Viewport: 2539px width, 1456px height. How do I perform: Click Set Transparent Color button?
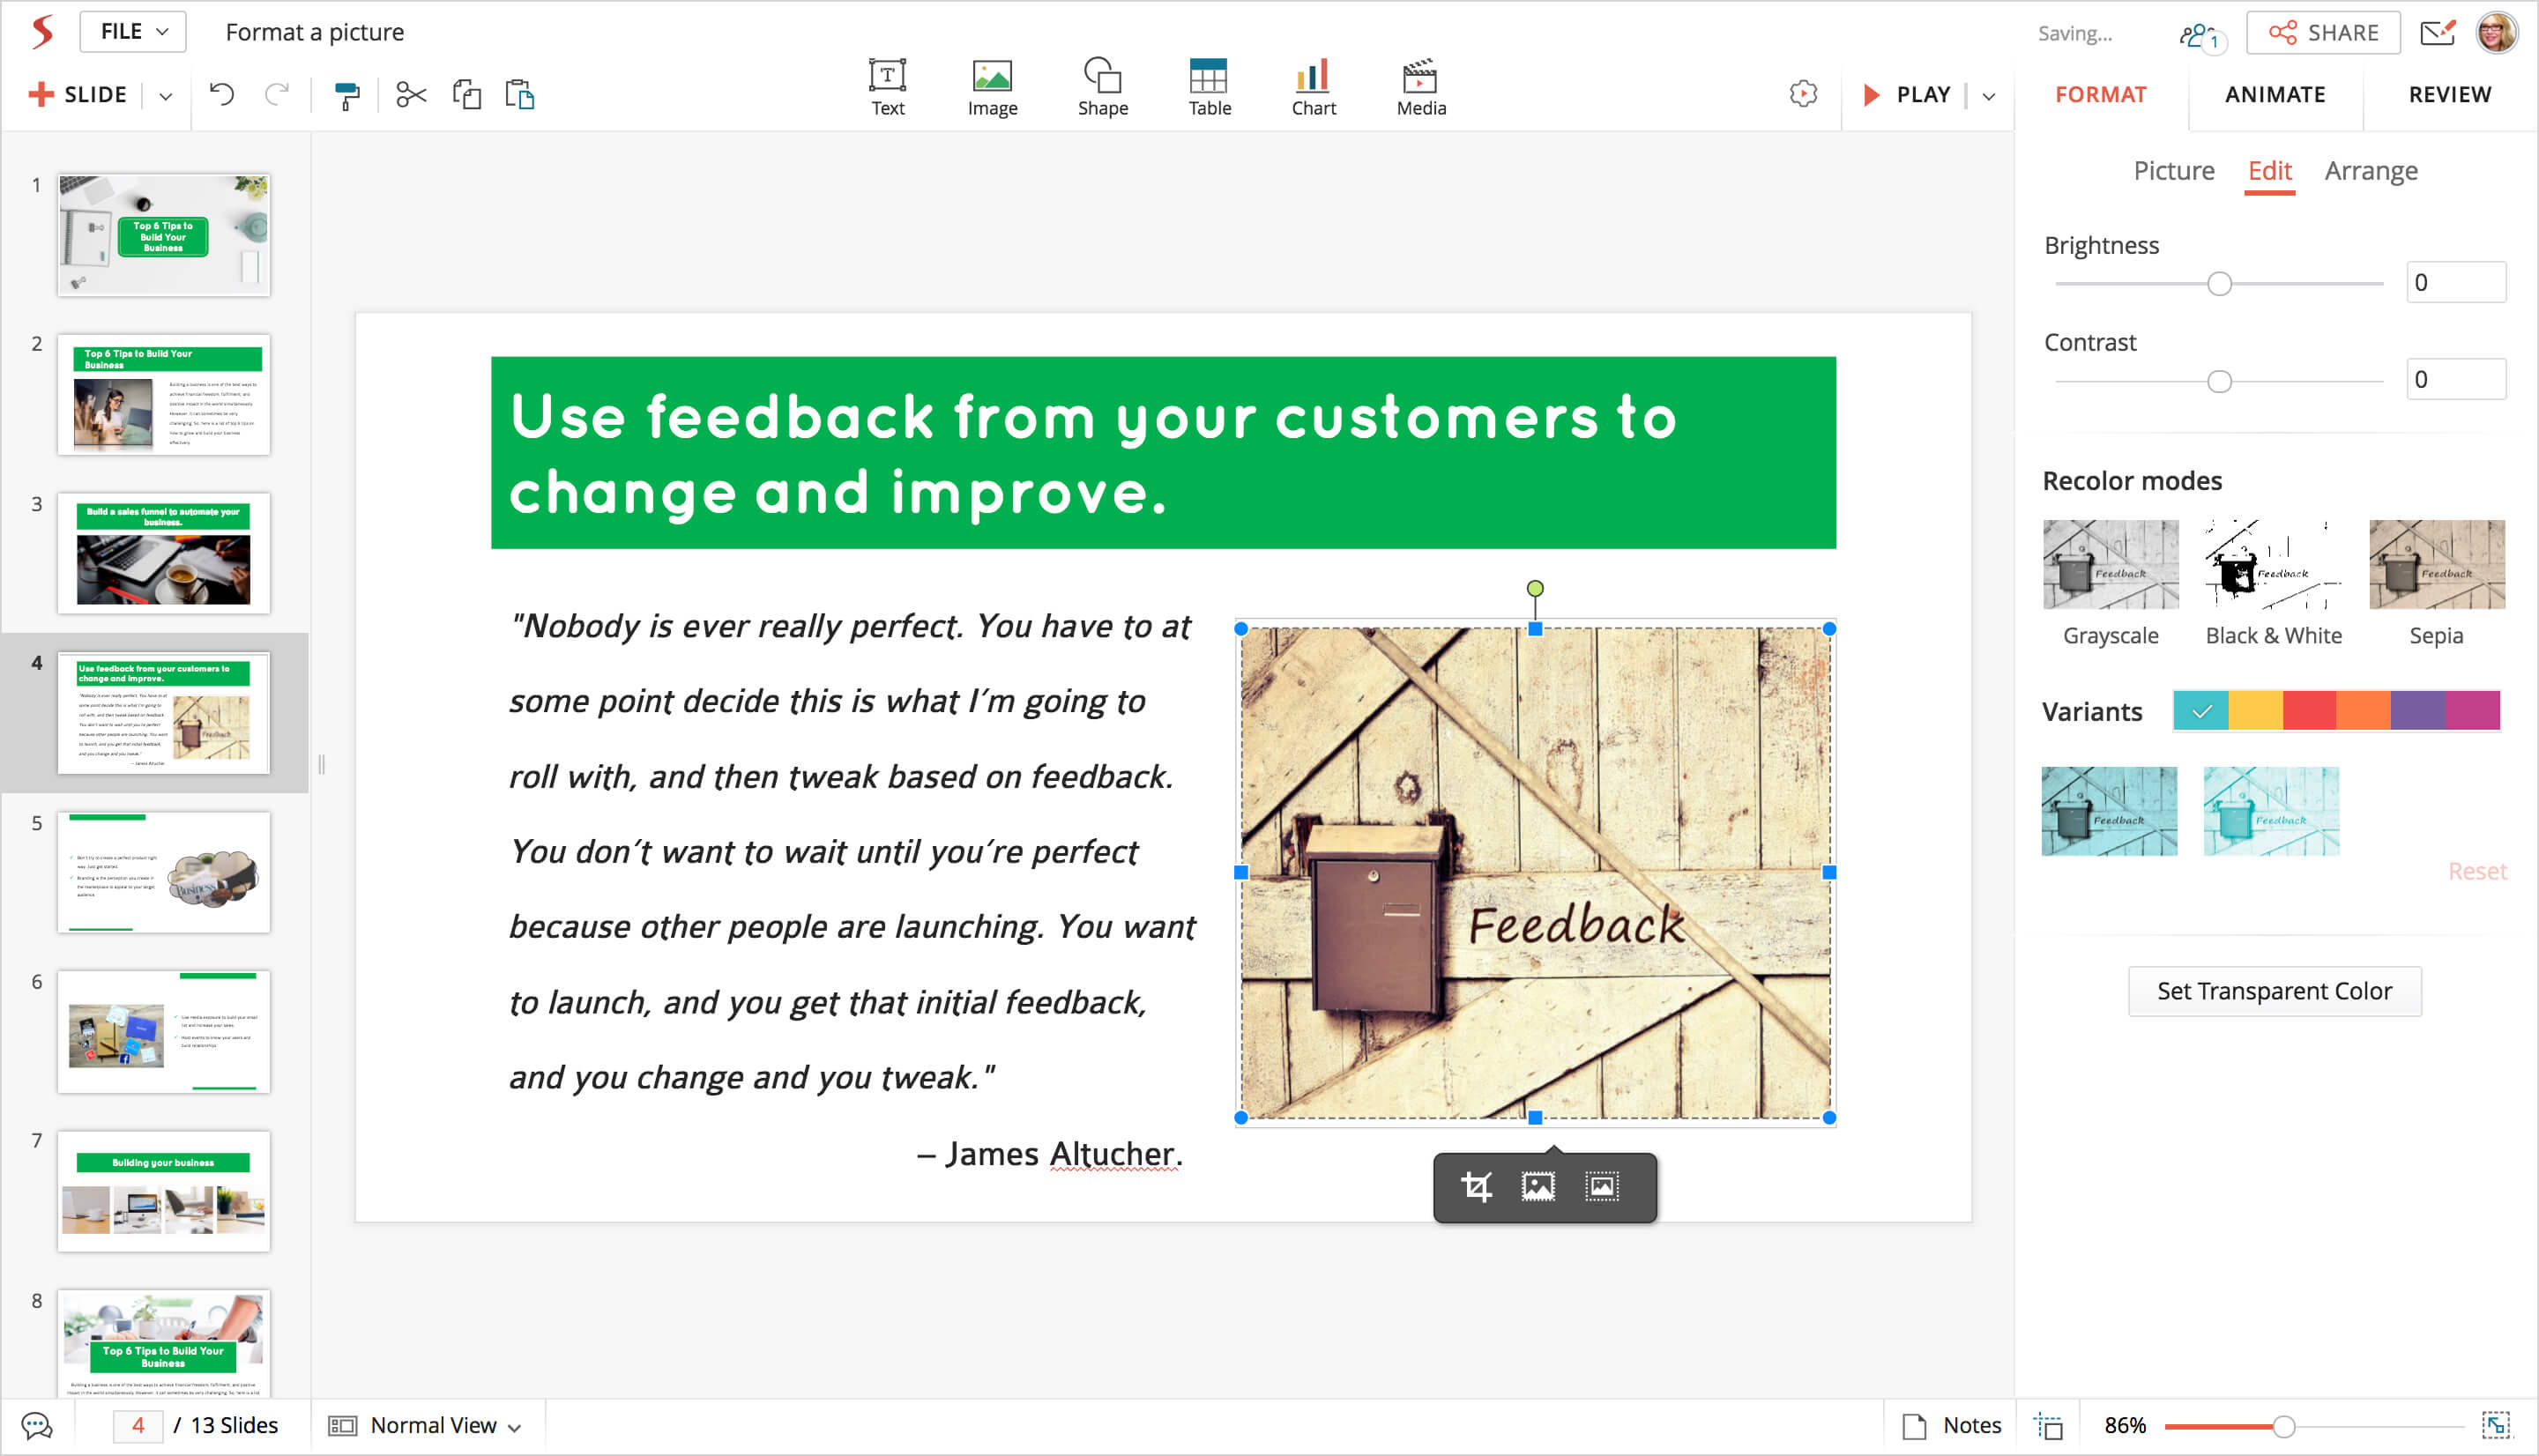pos(2274,991)
